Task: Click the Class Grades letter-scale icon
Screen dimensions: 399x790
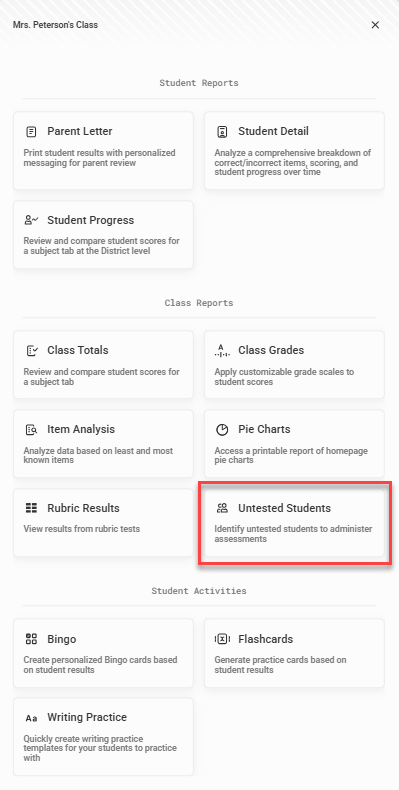Action: pyautogui.click(x=222, y=351)
